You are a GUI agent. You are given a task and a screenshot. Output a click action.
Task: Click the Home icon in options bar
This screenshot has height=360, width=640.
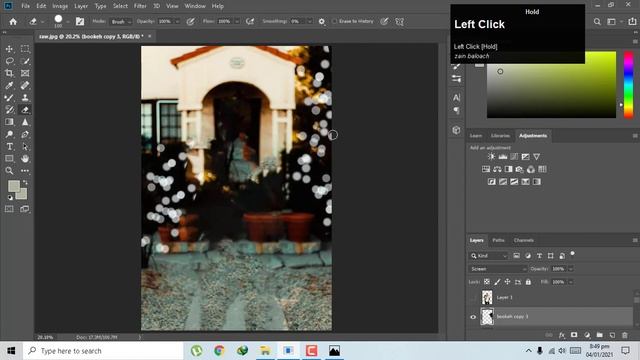13,22
